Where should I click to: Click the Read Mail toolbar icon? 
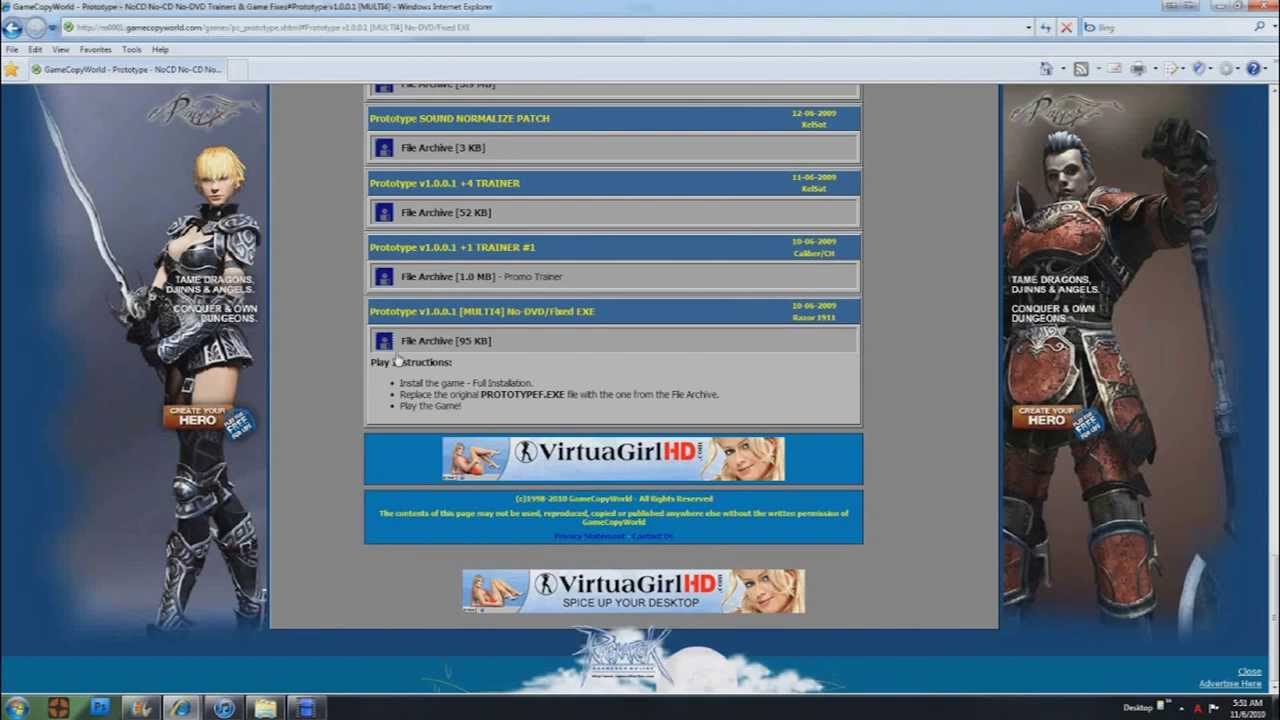point(1114,69)
